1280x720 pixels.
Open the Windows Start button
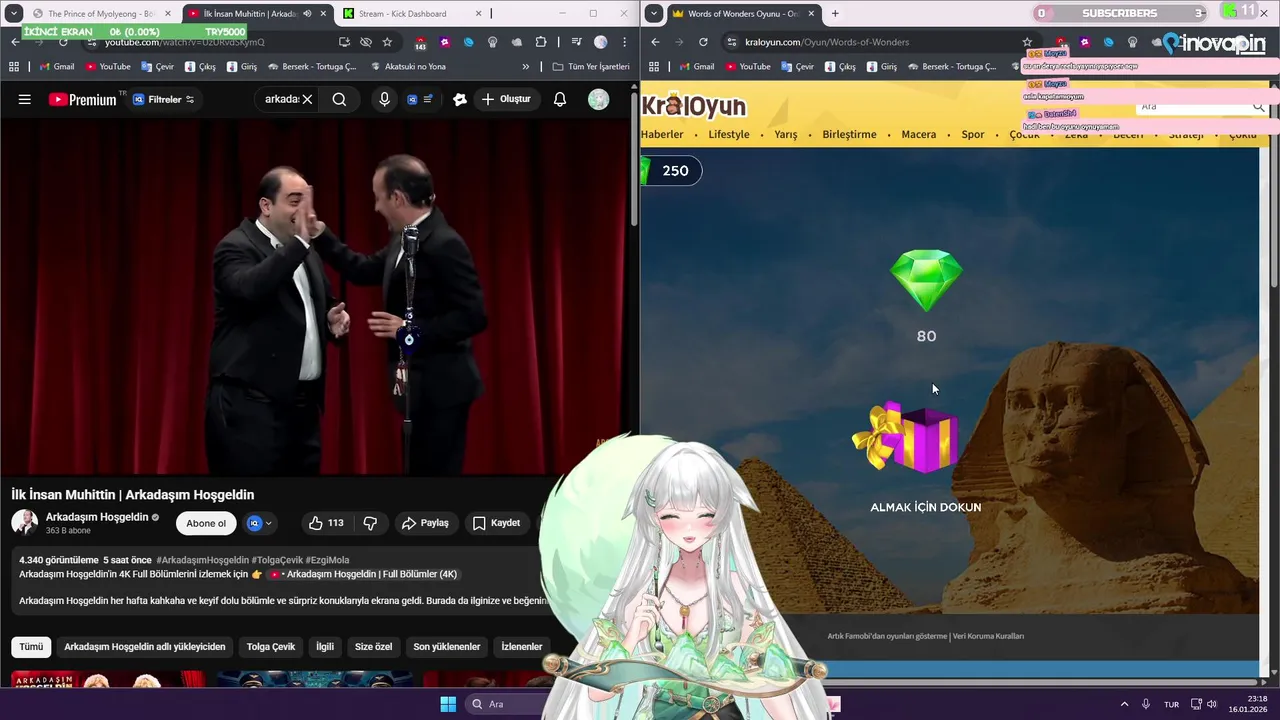[448, 704]
